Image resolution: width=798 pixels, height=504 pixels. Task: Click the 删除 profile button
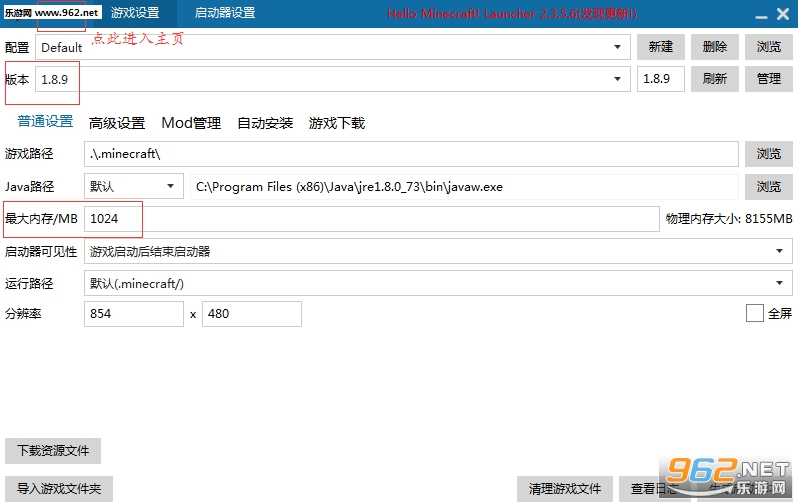714,47
